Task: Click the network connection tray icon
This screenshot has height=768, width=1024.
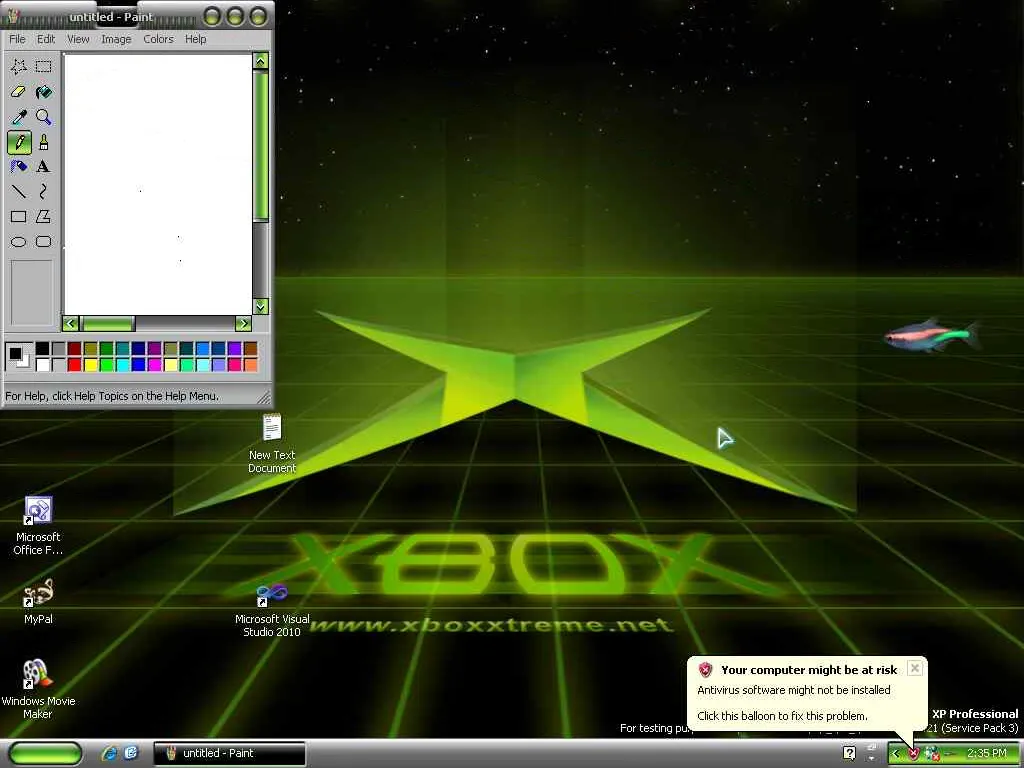Action: [932, 754]
